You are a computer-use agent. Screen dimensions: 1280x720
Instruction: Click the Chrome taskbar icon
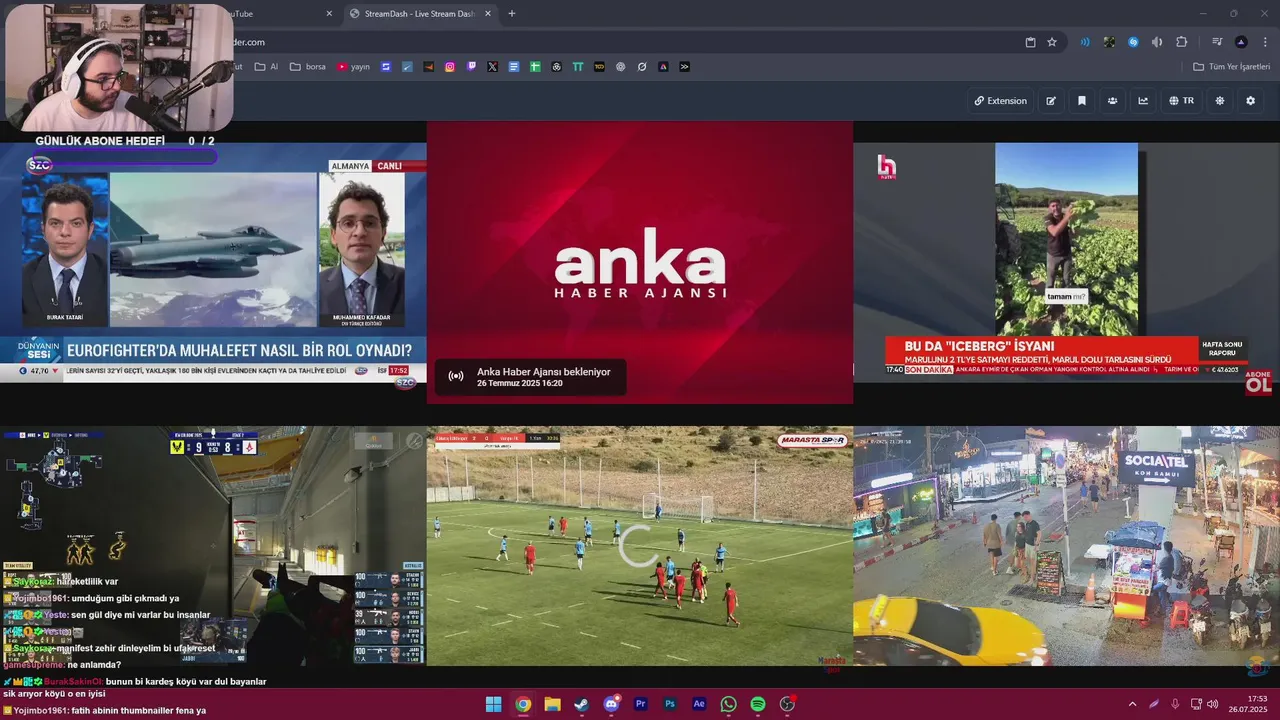point(523,704)
